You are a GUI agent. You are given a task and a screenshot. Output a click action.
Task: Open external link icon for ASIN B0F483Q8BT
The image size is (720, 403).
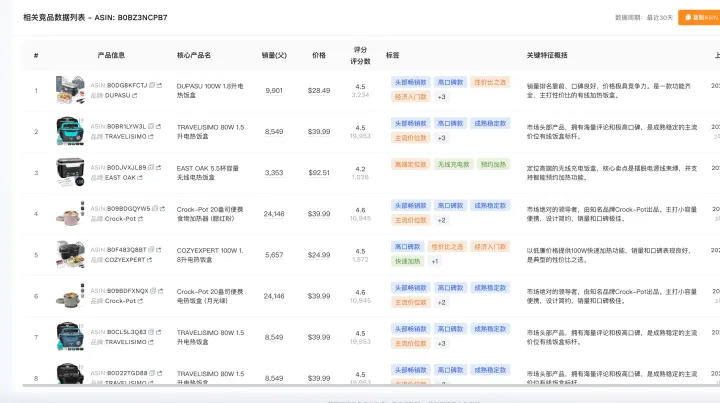pos(158,250)
